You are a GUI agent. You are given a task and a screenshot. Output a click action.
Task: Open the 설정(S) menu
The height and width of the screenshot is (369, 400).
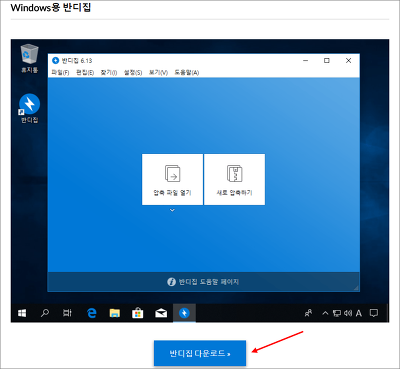coord(133,72)
